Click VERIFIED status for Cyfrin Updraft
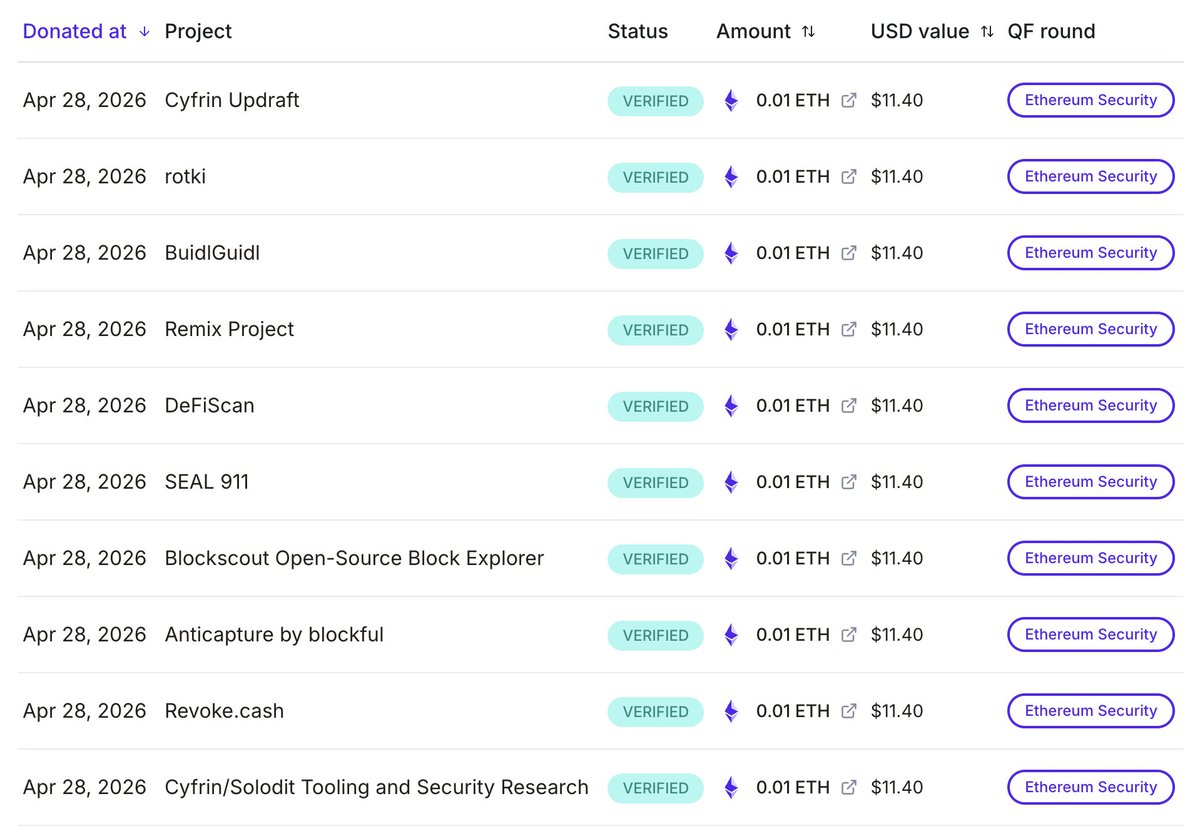Image resolution: width=1200 pixels, height=836 pixels. (656, 101)
